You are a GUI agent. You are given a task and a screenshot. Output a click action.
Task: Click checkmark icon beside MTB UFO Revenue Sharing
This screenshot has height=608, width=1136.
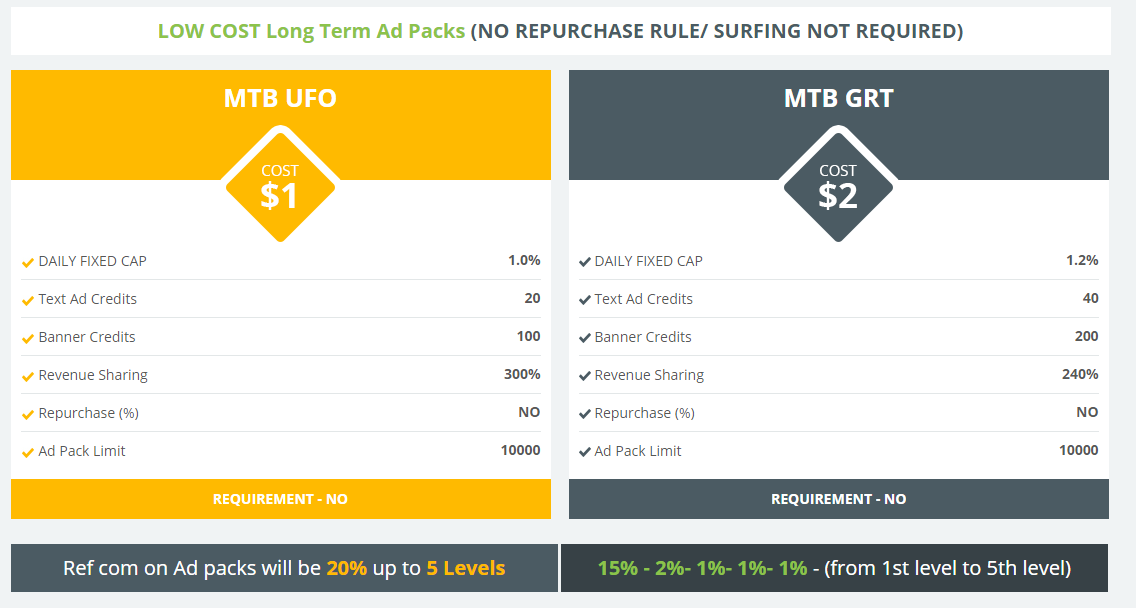pyautogui.click(x=28, y=376)
